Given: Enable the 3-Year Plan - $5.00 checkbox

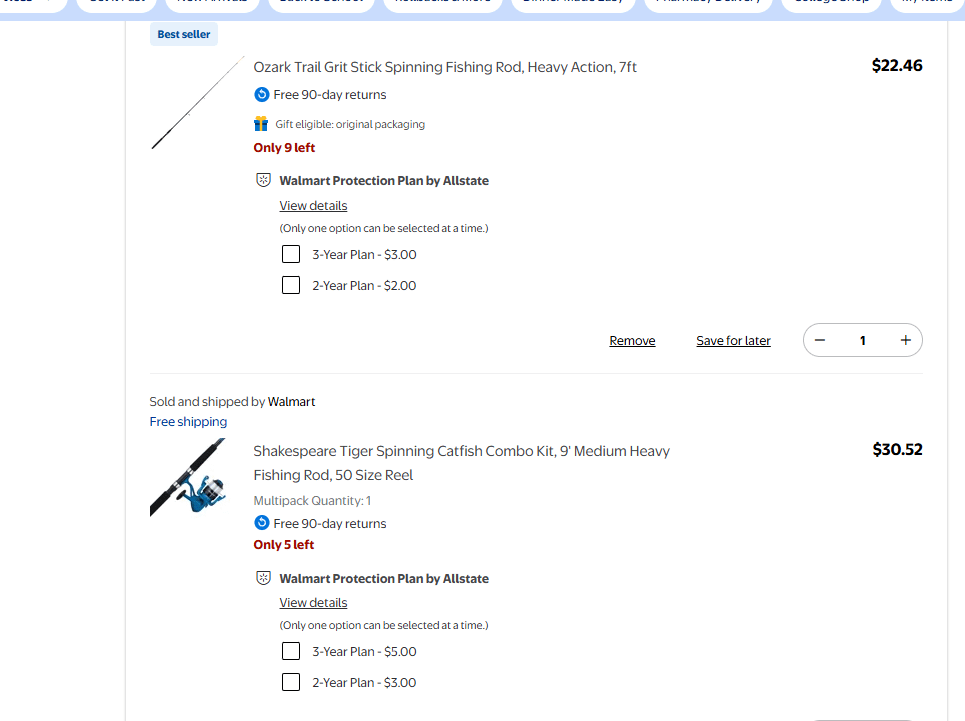Looking at the screenshot, I should coord(291,651).
